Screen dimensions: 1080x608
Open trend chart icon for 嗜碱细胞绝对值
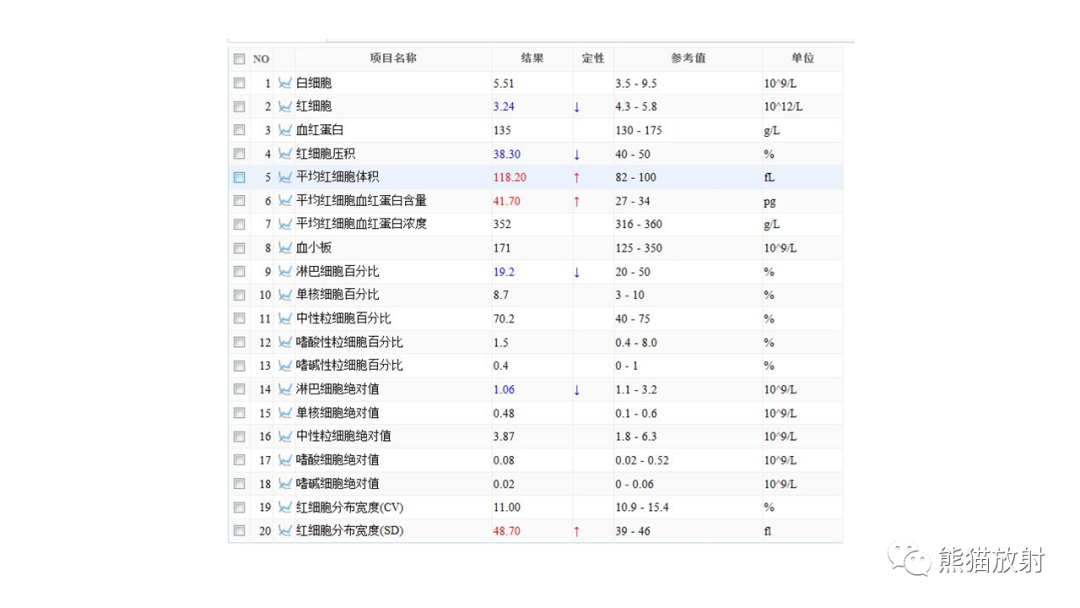284,483
